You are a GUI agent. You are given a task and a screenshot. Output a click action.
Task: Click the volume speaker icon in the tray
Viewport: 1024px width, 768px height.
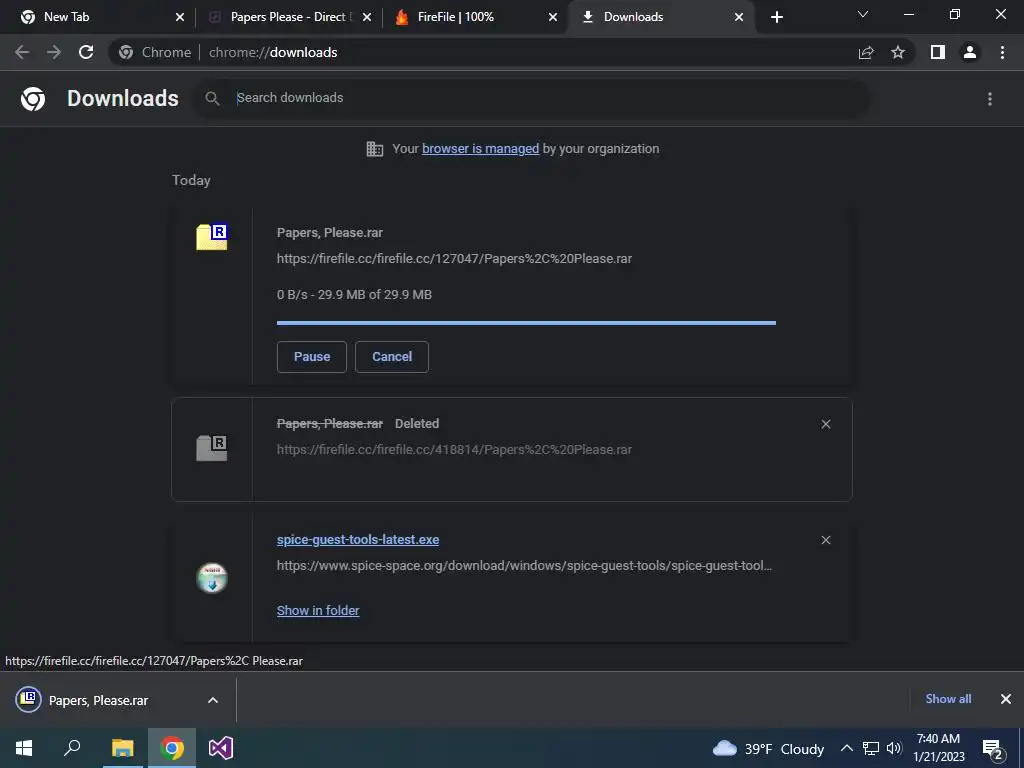tap(894, 748)
